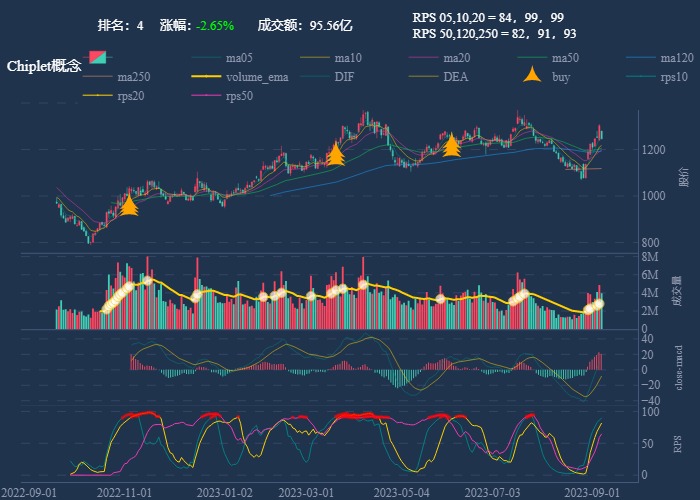This screenshot has width=700, height=500.
Task: Click the buy marker cluster near 2023-05
Action: (451, 146)
